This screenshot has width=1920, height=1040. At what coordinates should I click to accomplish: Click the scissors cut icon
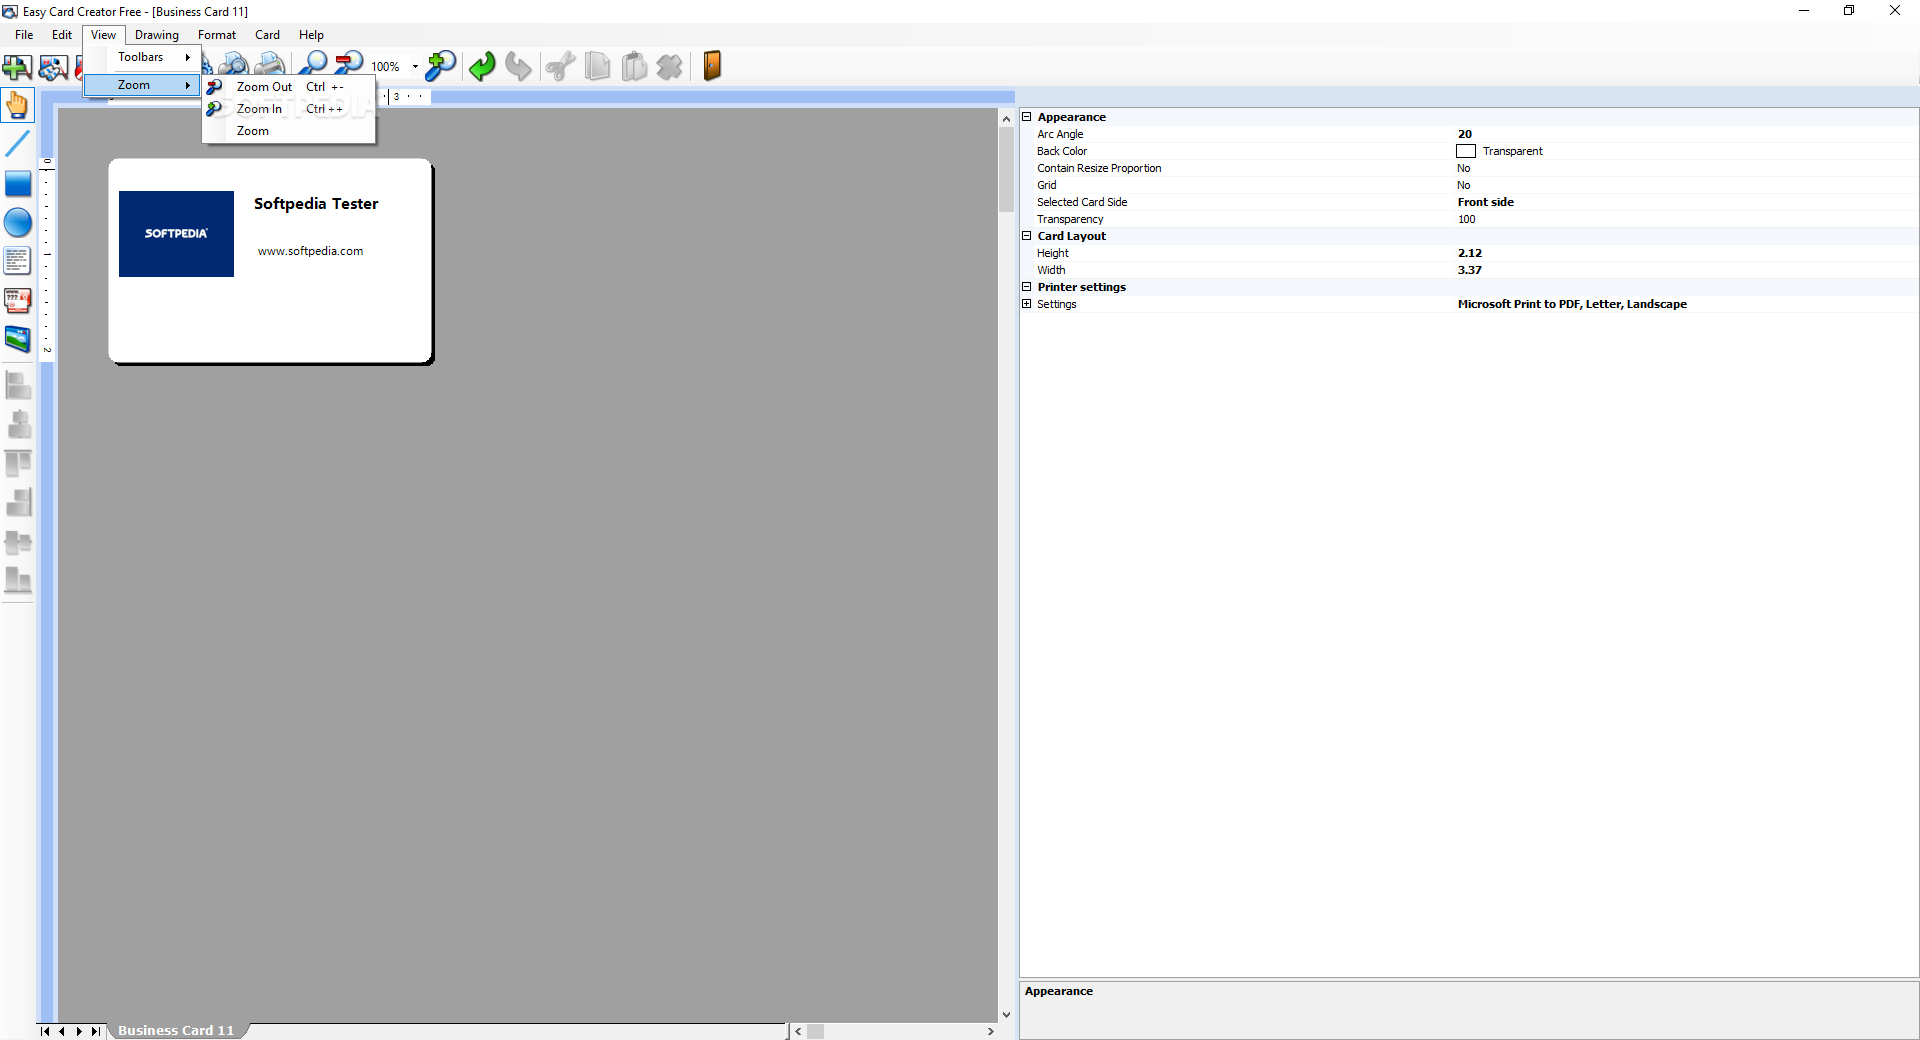tap(560, 66)
